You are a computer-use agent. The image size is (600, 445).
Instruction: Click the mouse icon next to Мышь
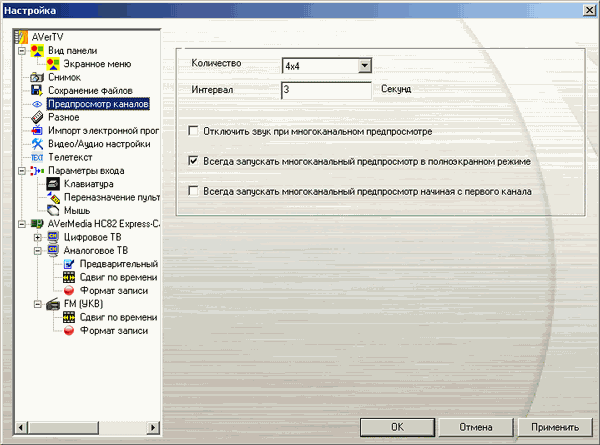coord(54,211)
